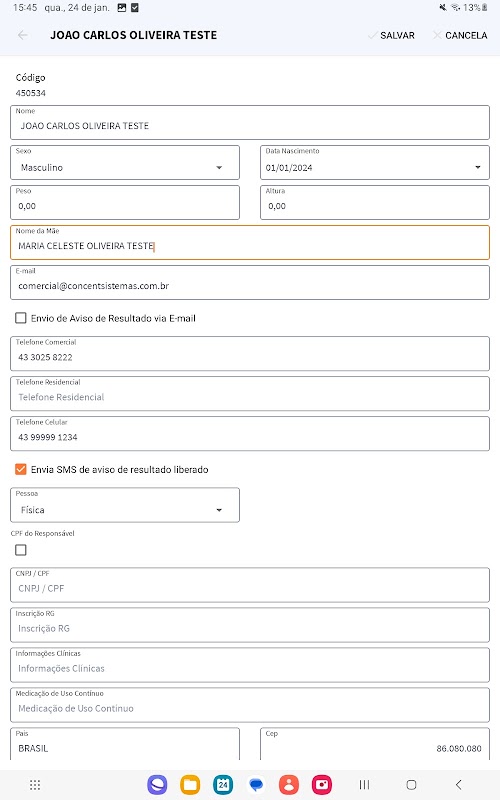This screenshot has height=800, width=500.
Task: Go back using the header arrow
Action: coord(22,35)
